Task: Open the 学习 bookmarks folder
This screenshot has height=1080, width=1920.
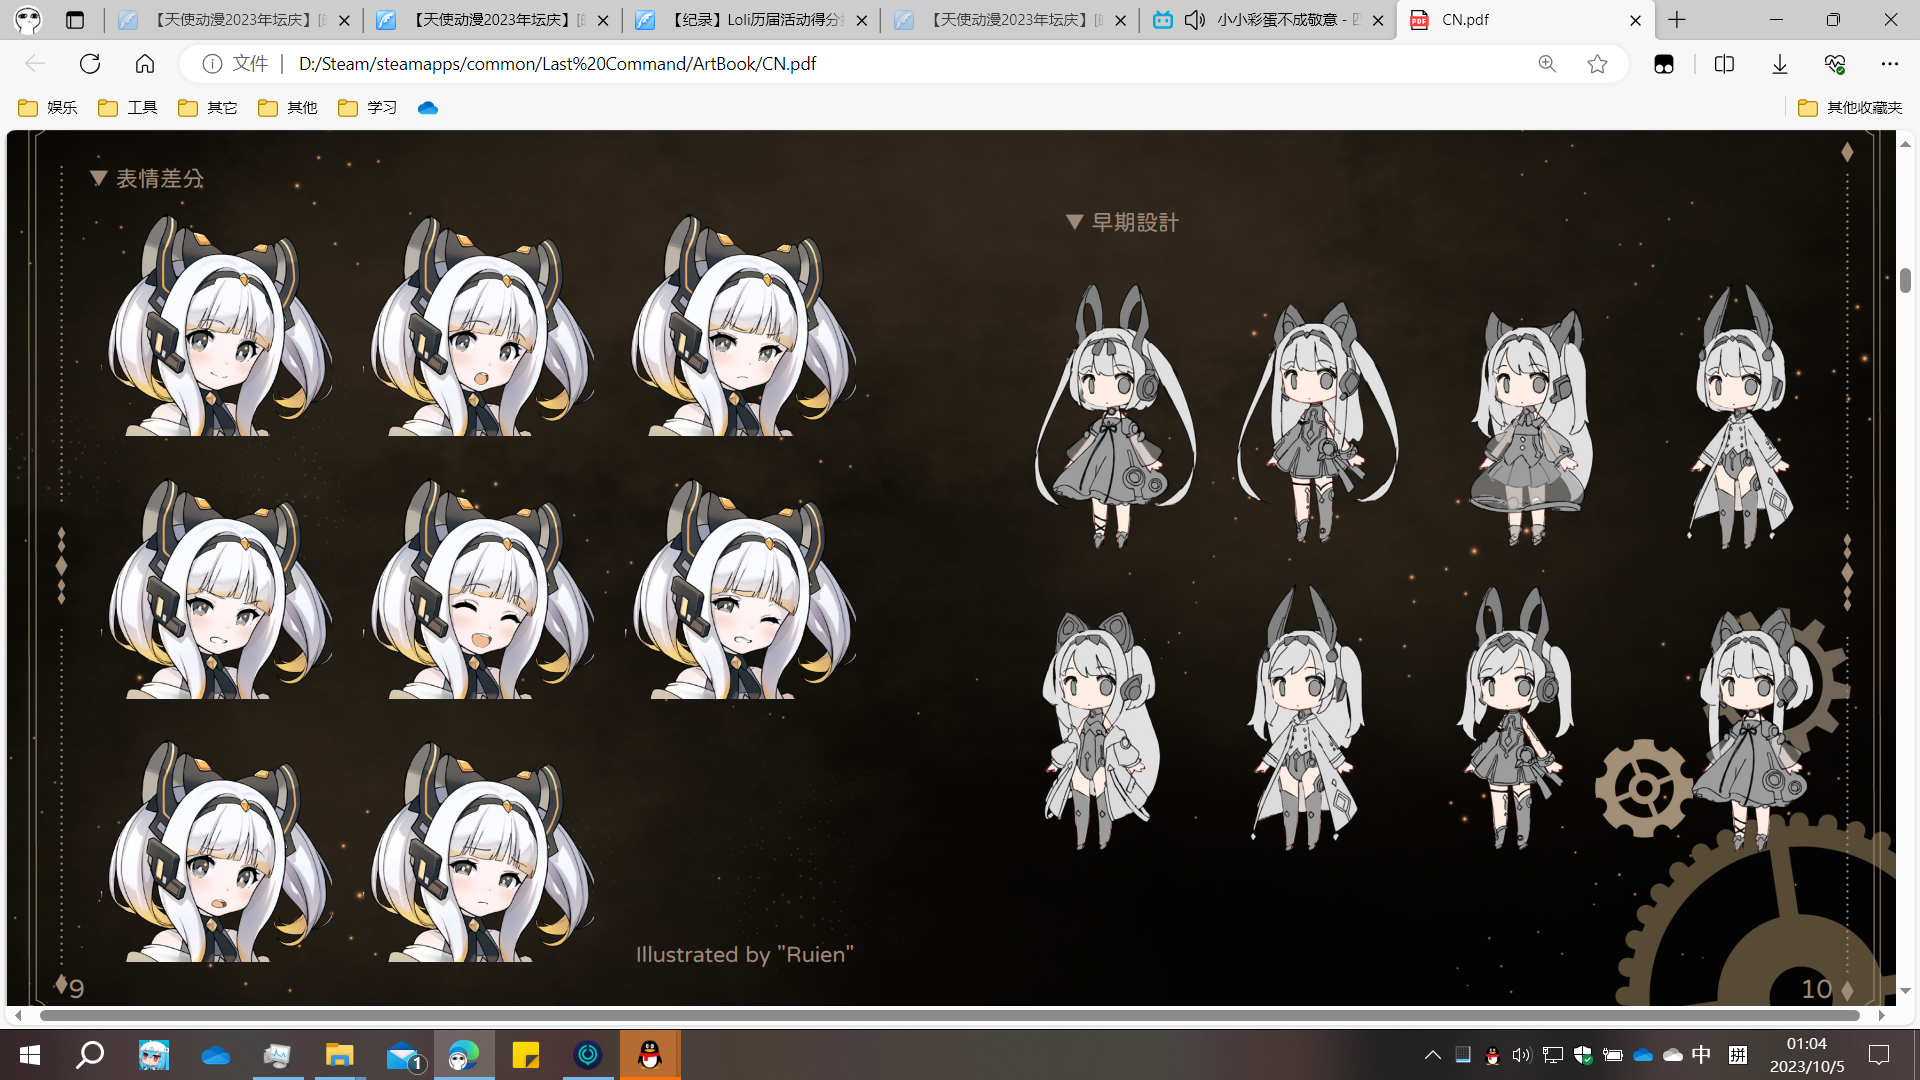Action: 368,108
